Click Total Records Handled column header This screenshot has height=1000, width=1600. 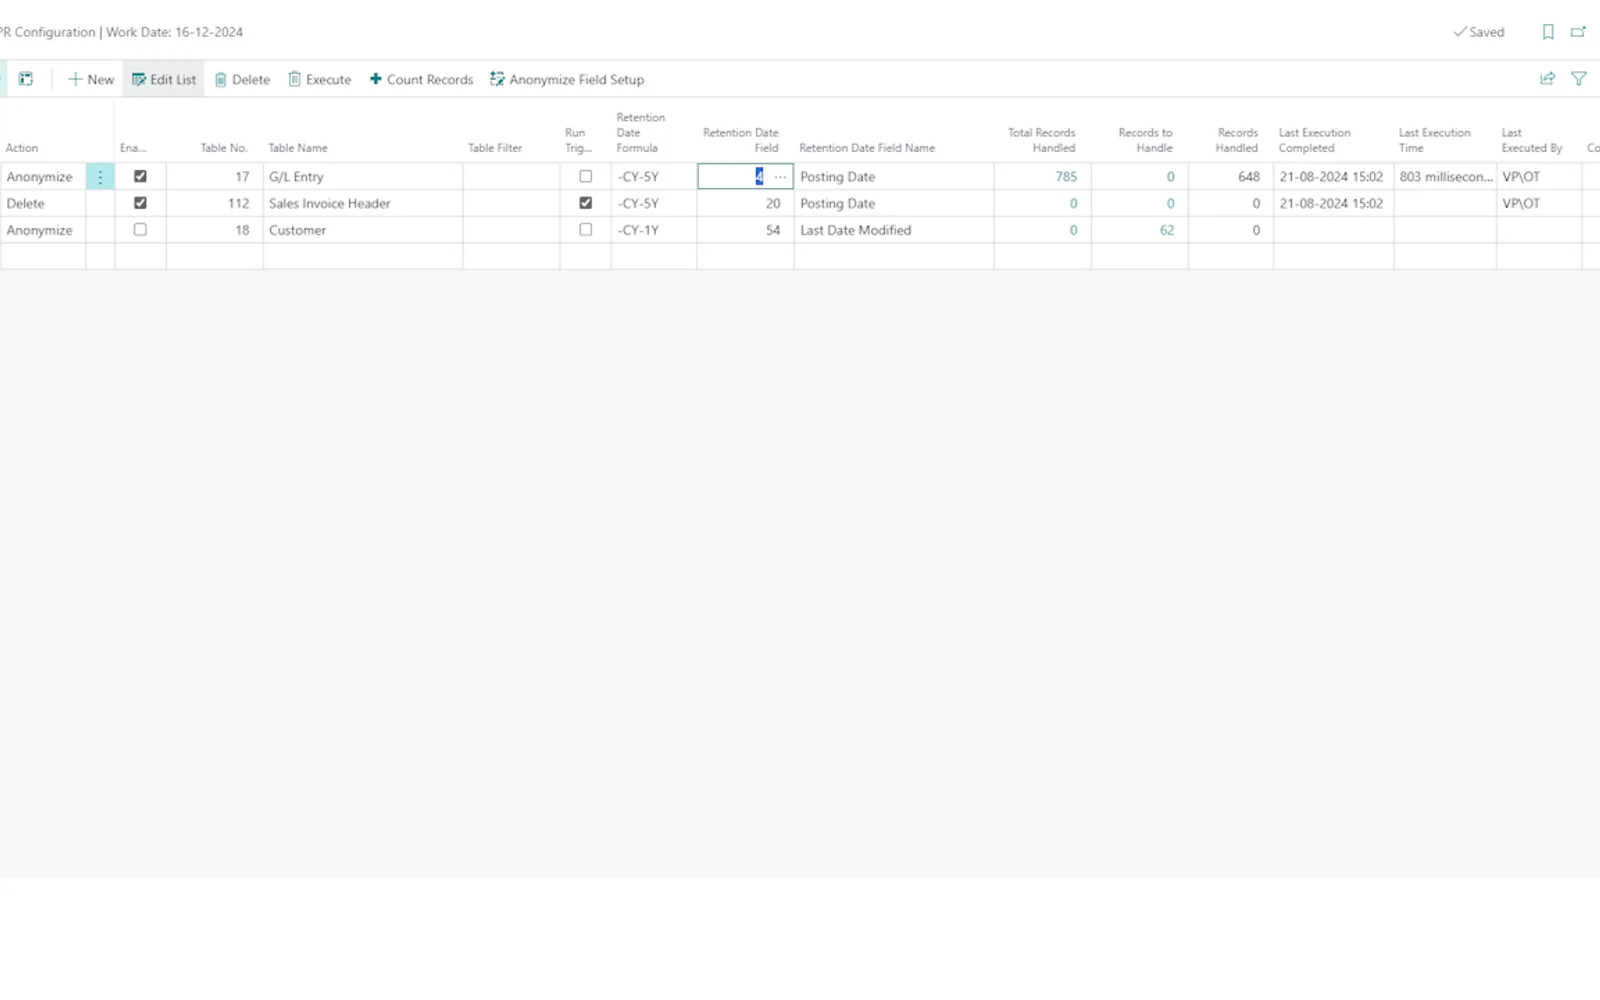1042,140
